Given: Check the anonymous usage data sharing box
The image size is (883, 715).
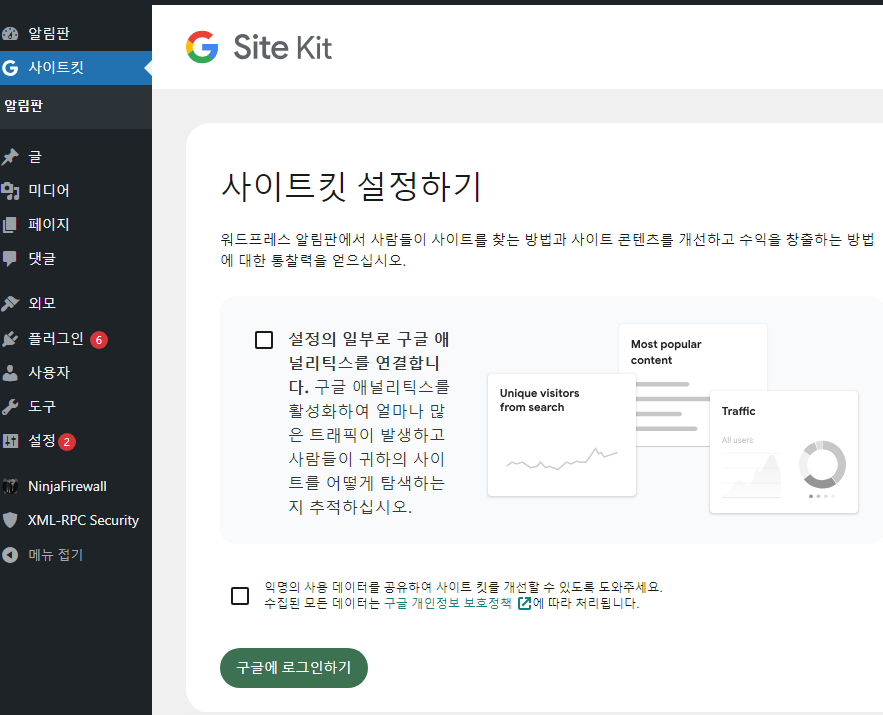Looking at the screenshot, I should pyautogui.click(x=240, y=595).
